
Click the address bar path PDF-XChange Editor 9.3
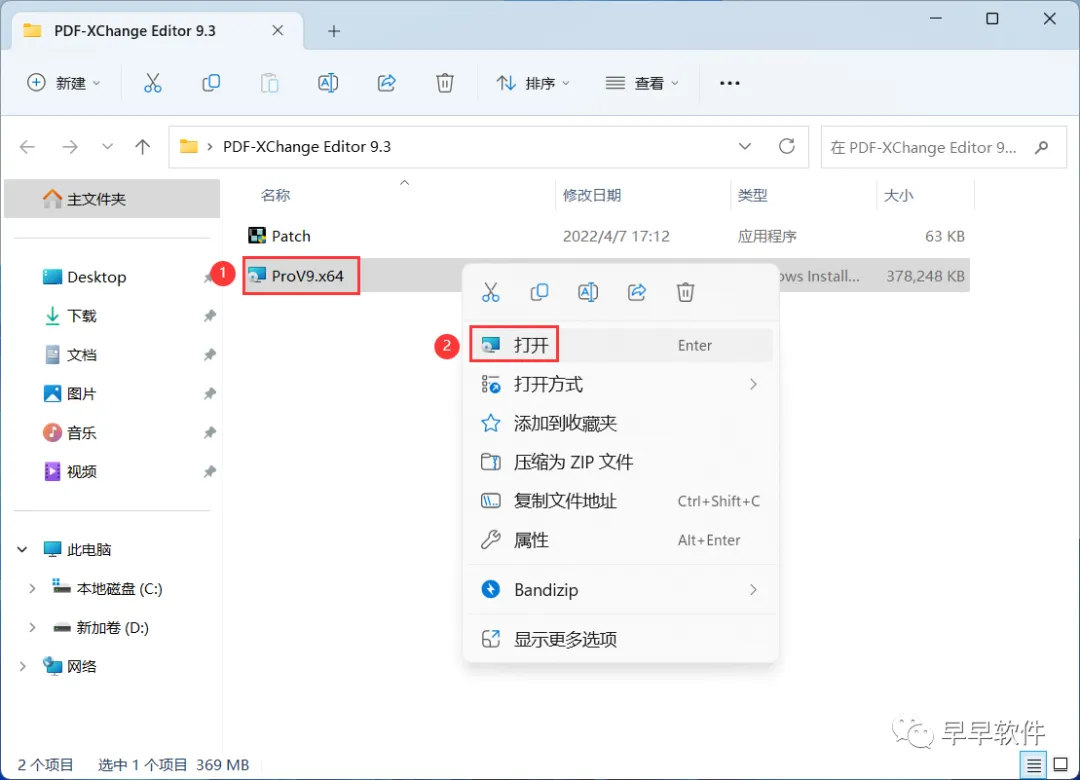point(307,147)
